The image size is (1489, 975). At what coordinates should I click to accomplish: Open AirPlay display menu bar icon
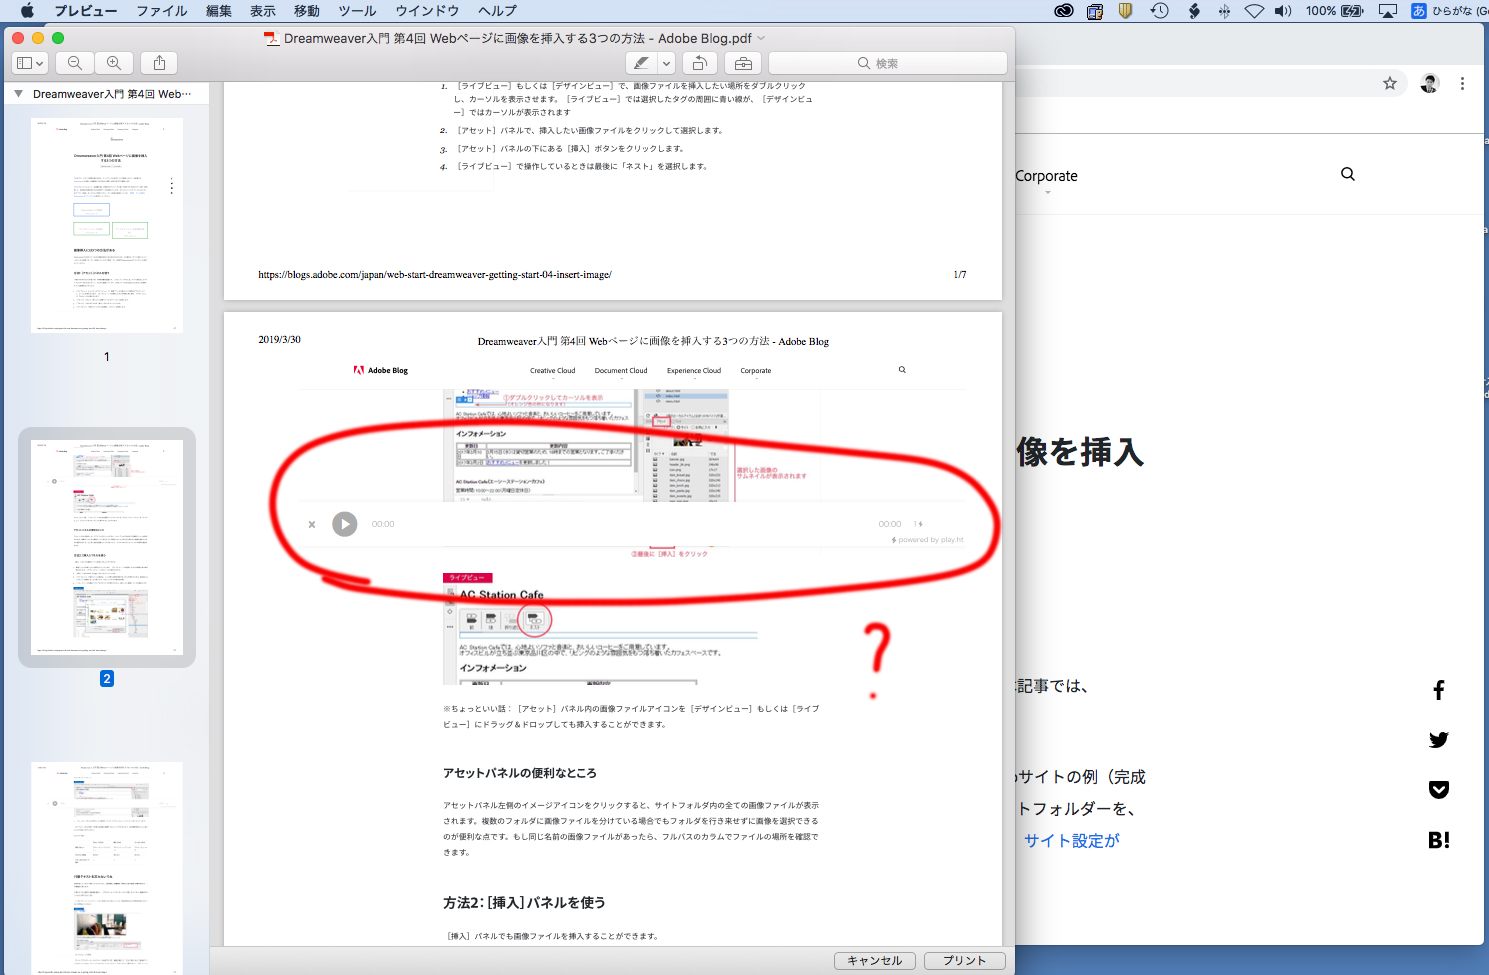coord(1388,11)
